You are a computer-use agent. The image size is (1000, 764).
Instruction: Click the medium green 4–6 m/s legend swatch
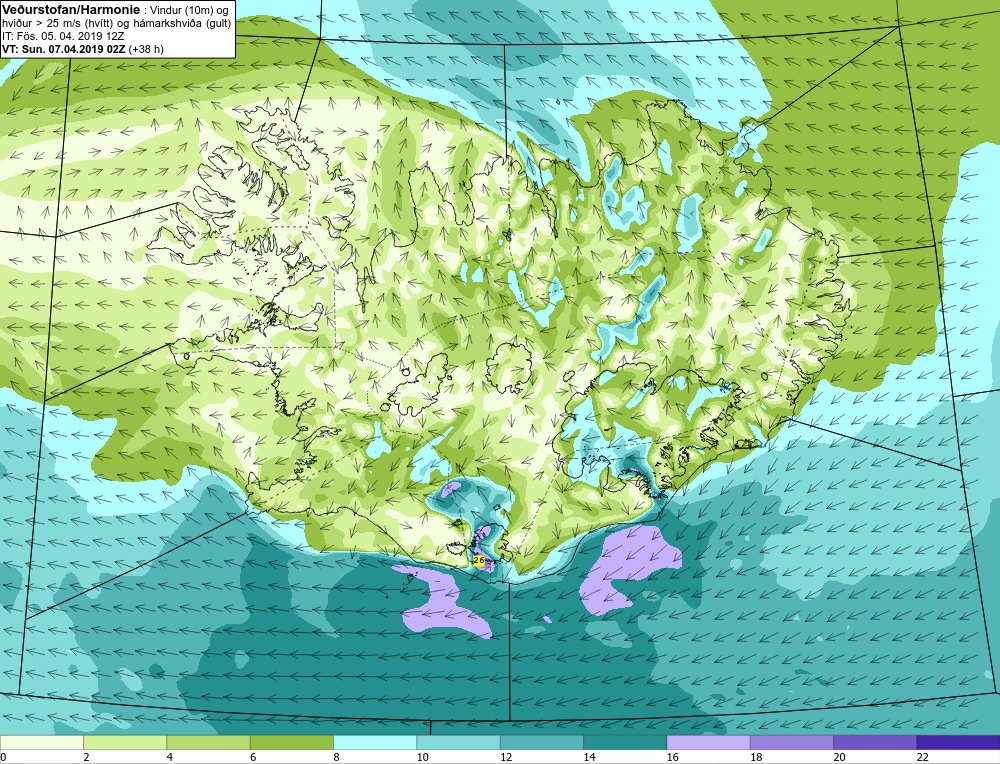coord(209,742)
